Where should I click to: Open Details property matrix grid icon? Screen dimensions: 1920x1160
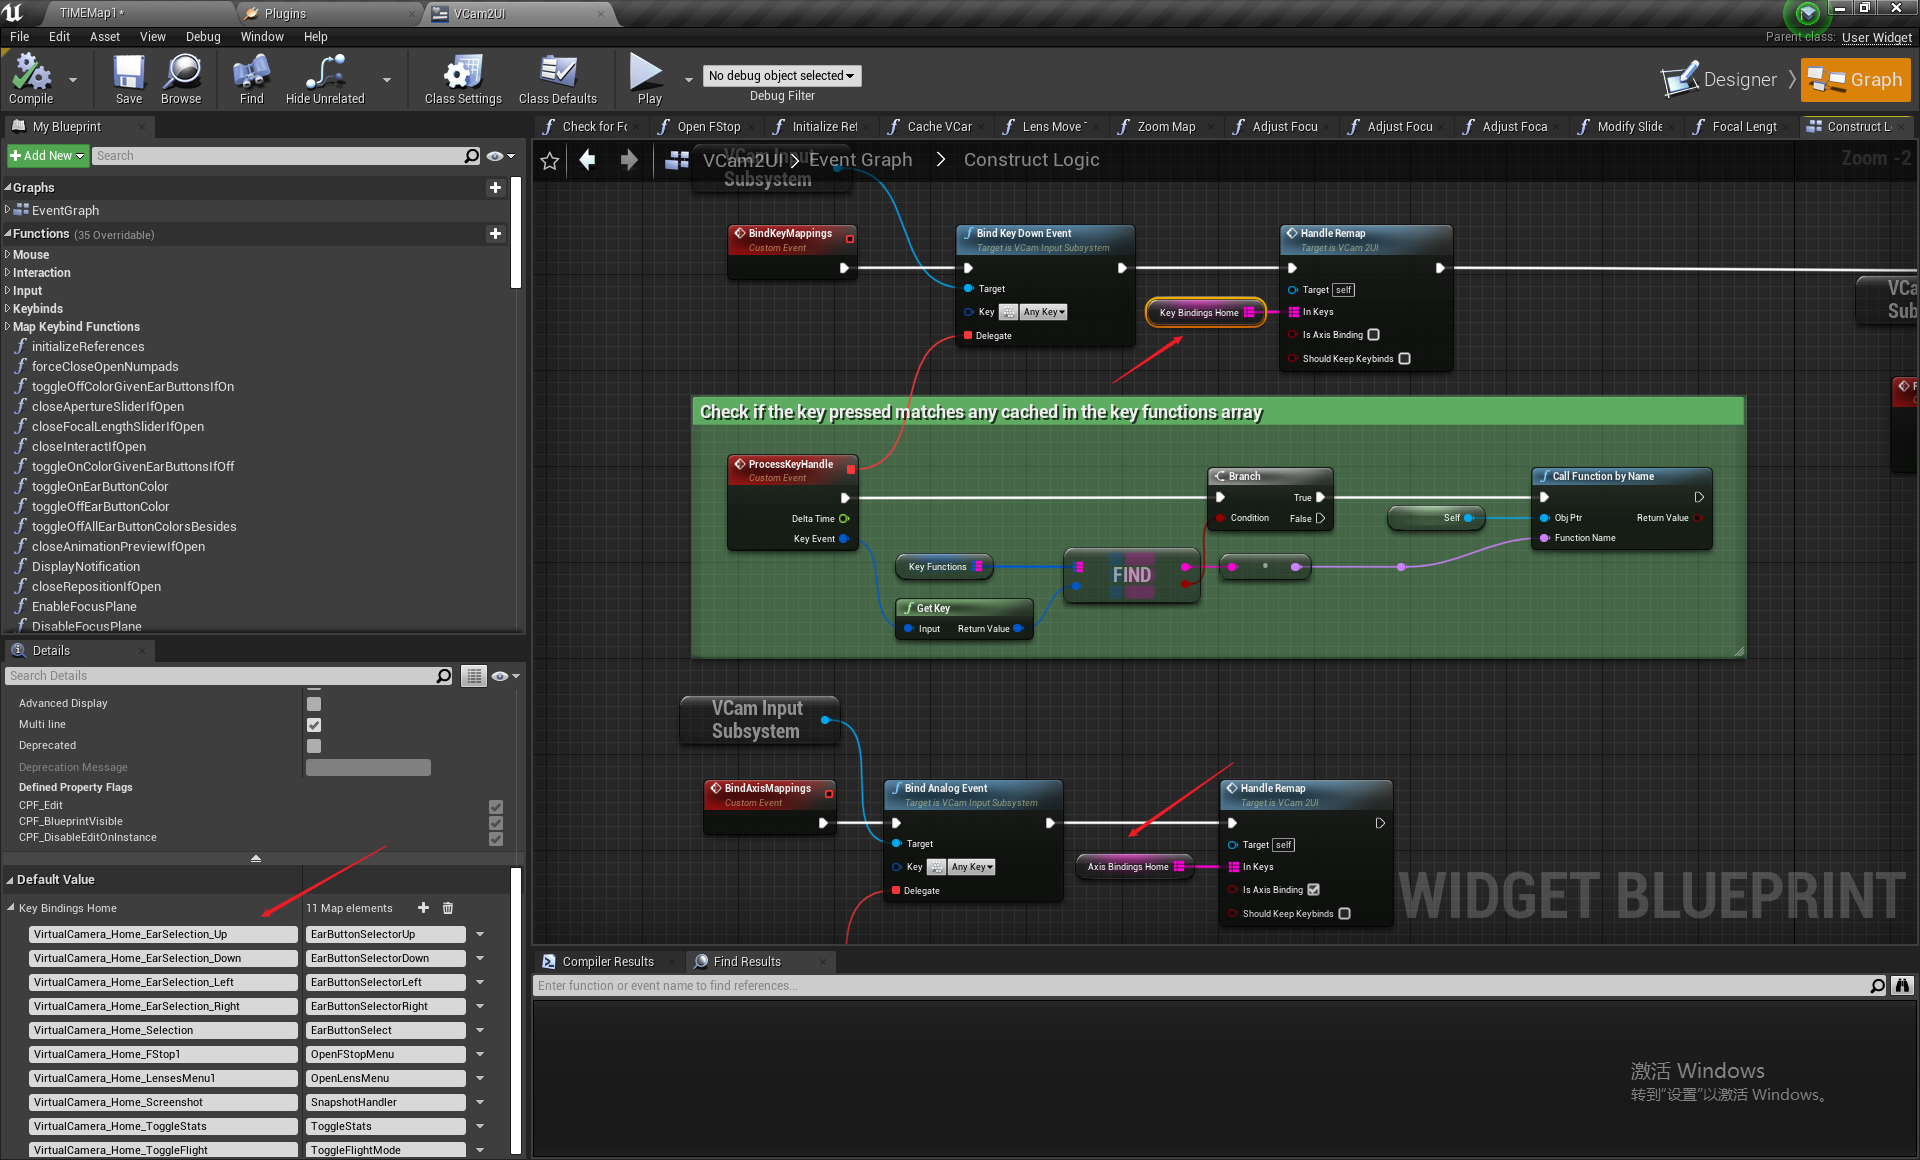[473, 676]
